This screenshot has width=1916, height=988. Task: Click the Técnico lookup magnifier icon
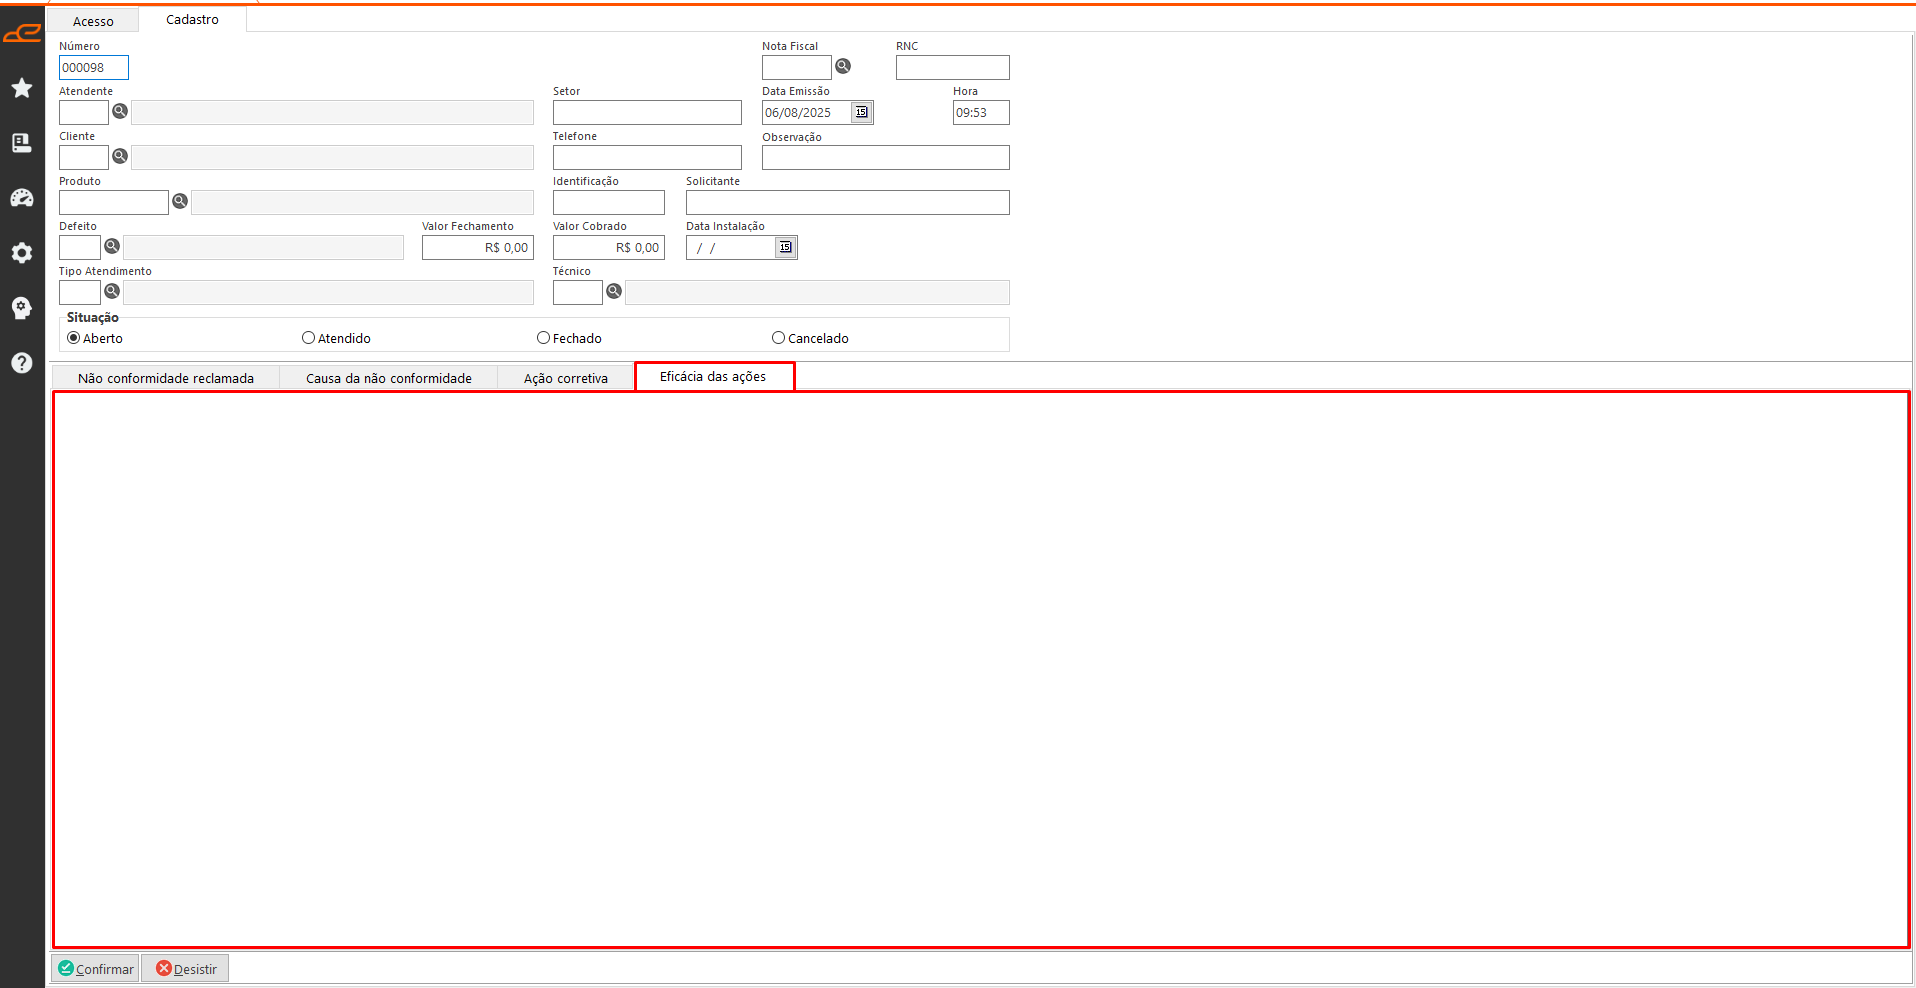614,291
